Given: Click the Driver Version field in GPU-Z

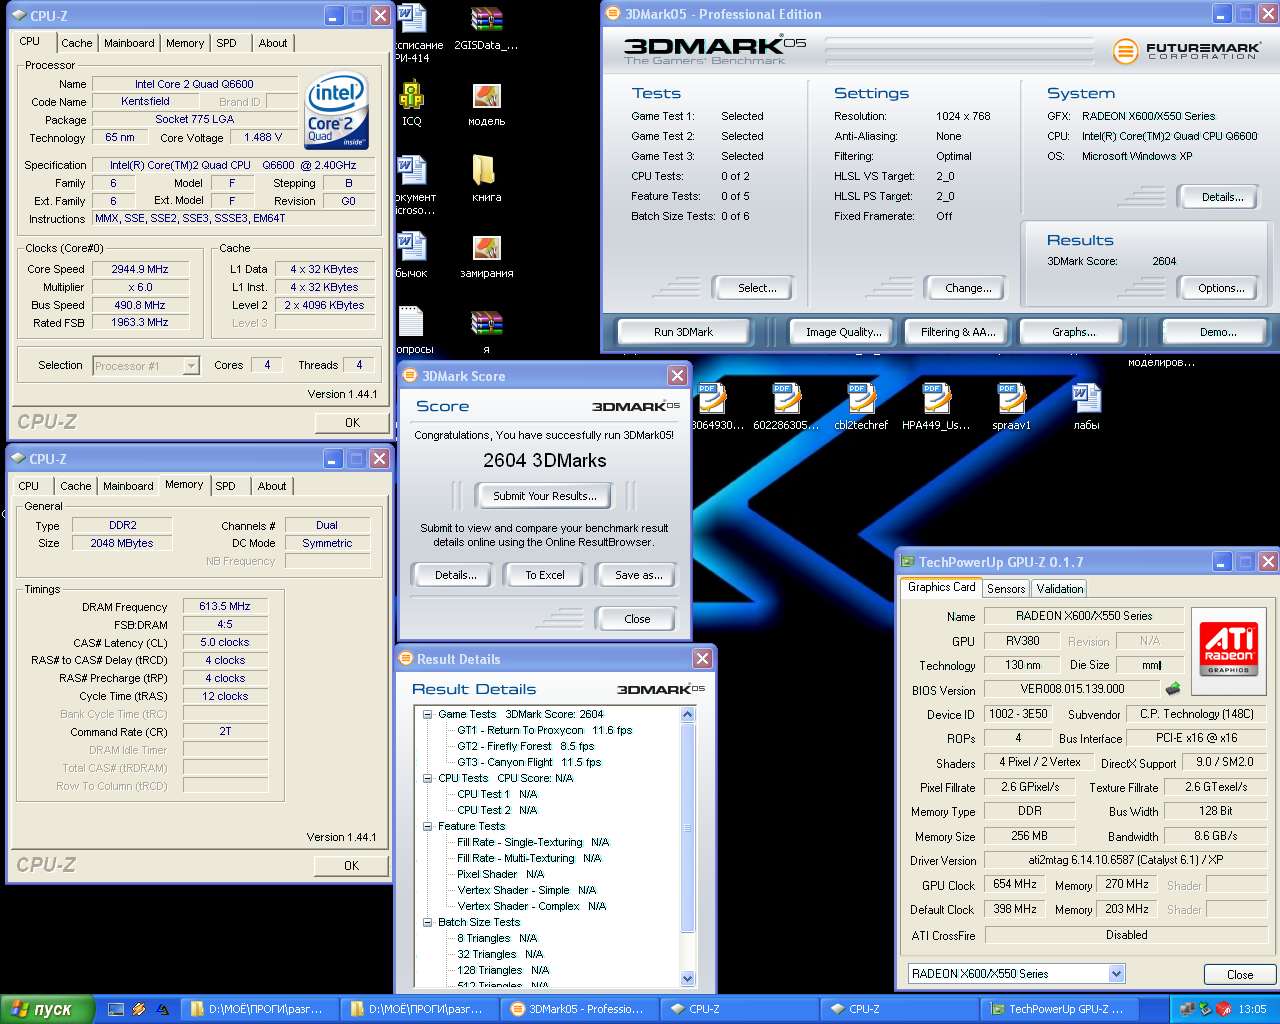Looking at the screenshot, I should [1126, 860].
